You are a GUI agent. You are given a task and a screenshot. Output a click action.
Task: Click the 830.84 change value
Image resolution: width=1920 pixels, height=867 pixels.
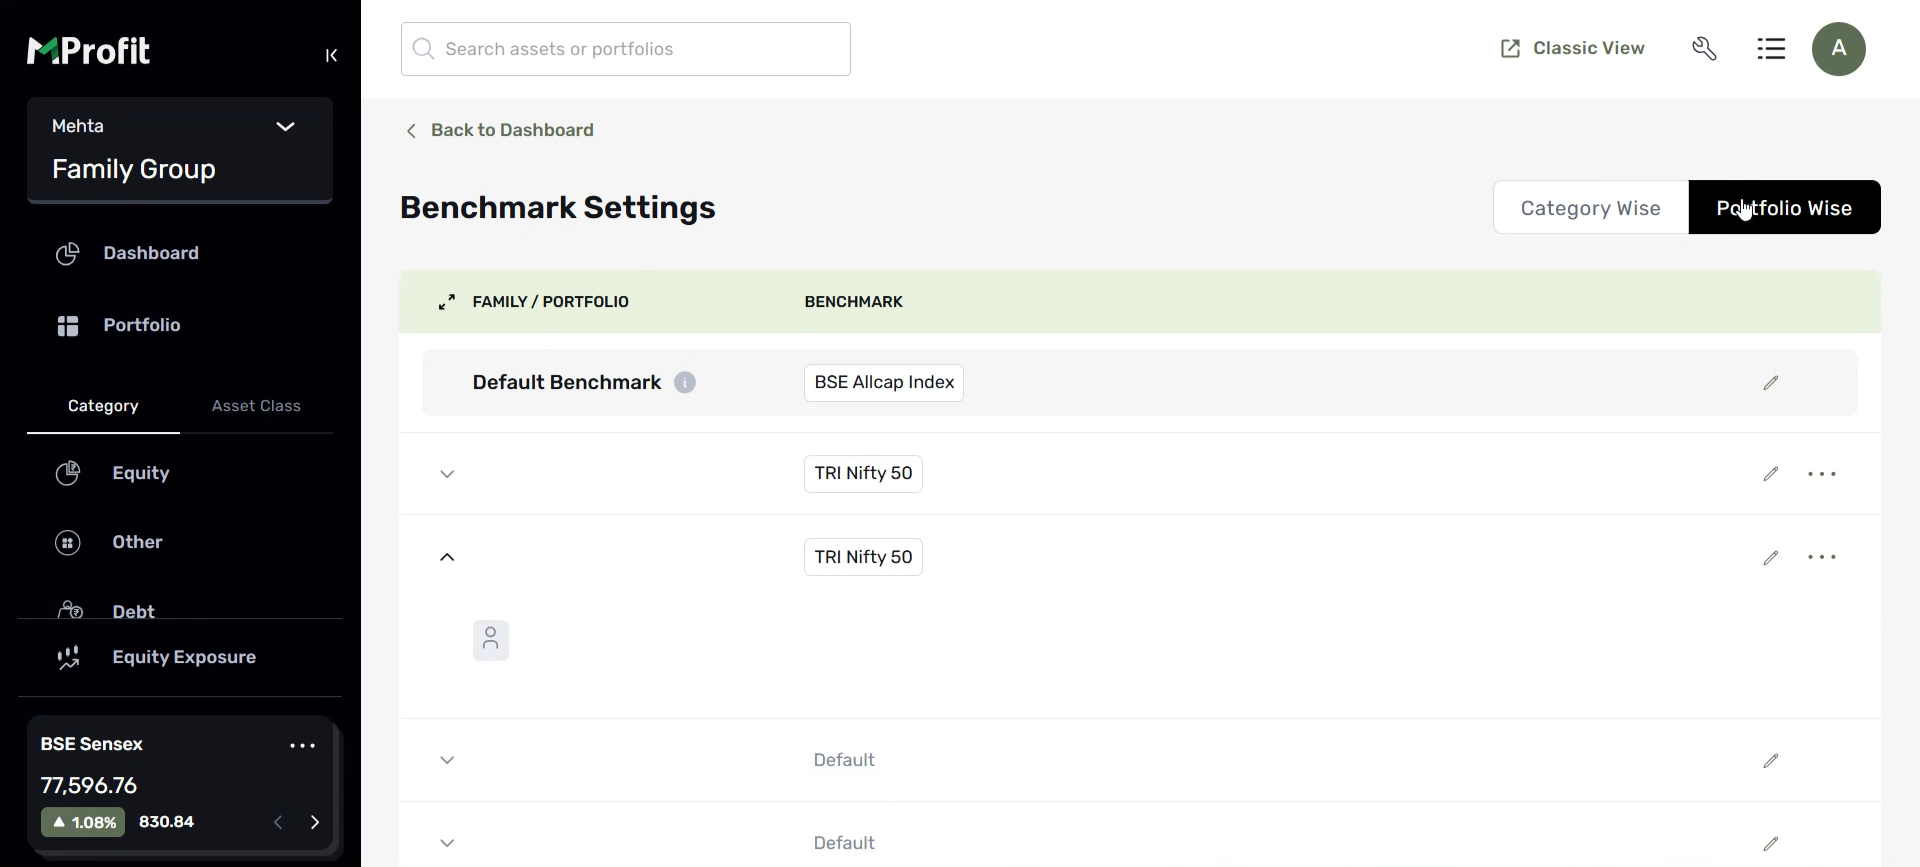pyautogui.click(x=166, y=822)
